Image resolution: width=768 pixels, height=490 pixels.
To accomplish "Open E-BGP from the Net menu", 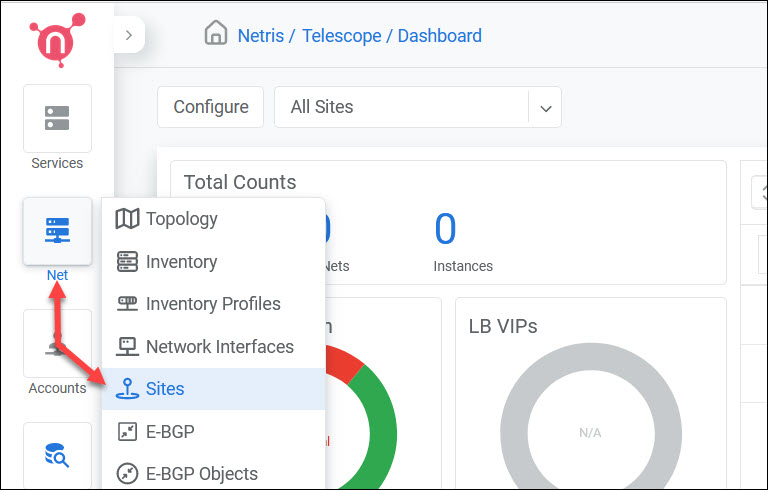I will pos(214,431).
